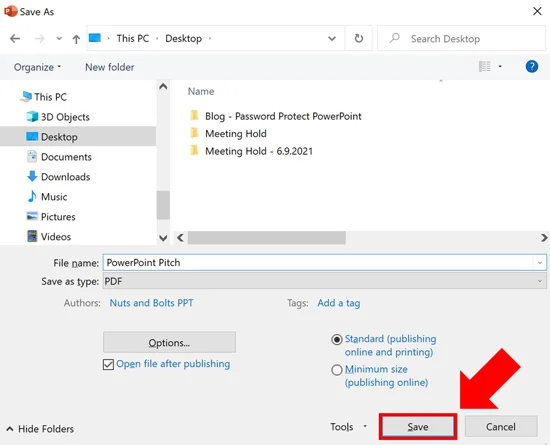
Task: Click into the Search Desktop box
Action: coord(462,39)
